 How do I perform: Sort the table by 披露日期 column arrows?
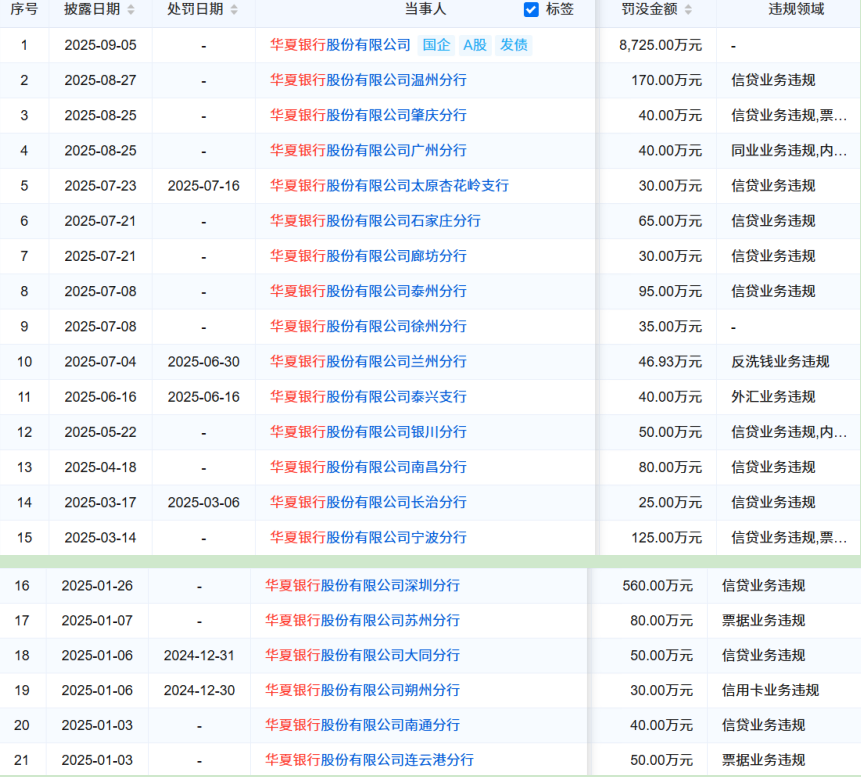[131, 9]
